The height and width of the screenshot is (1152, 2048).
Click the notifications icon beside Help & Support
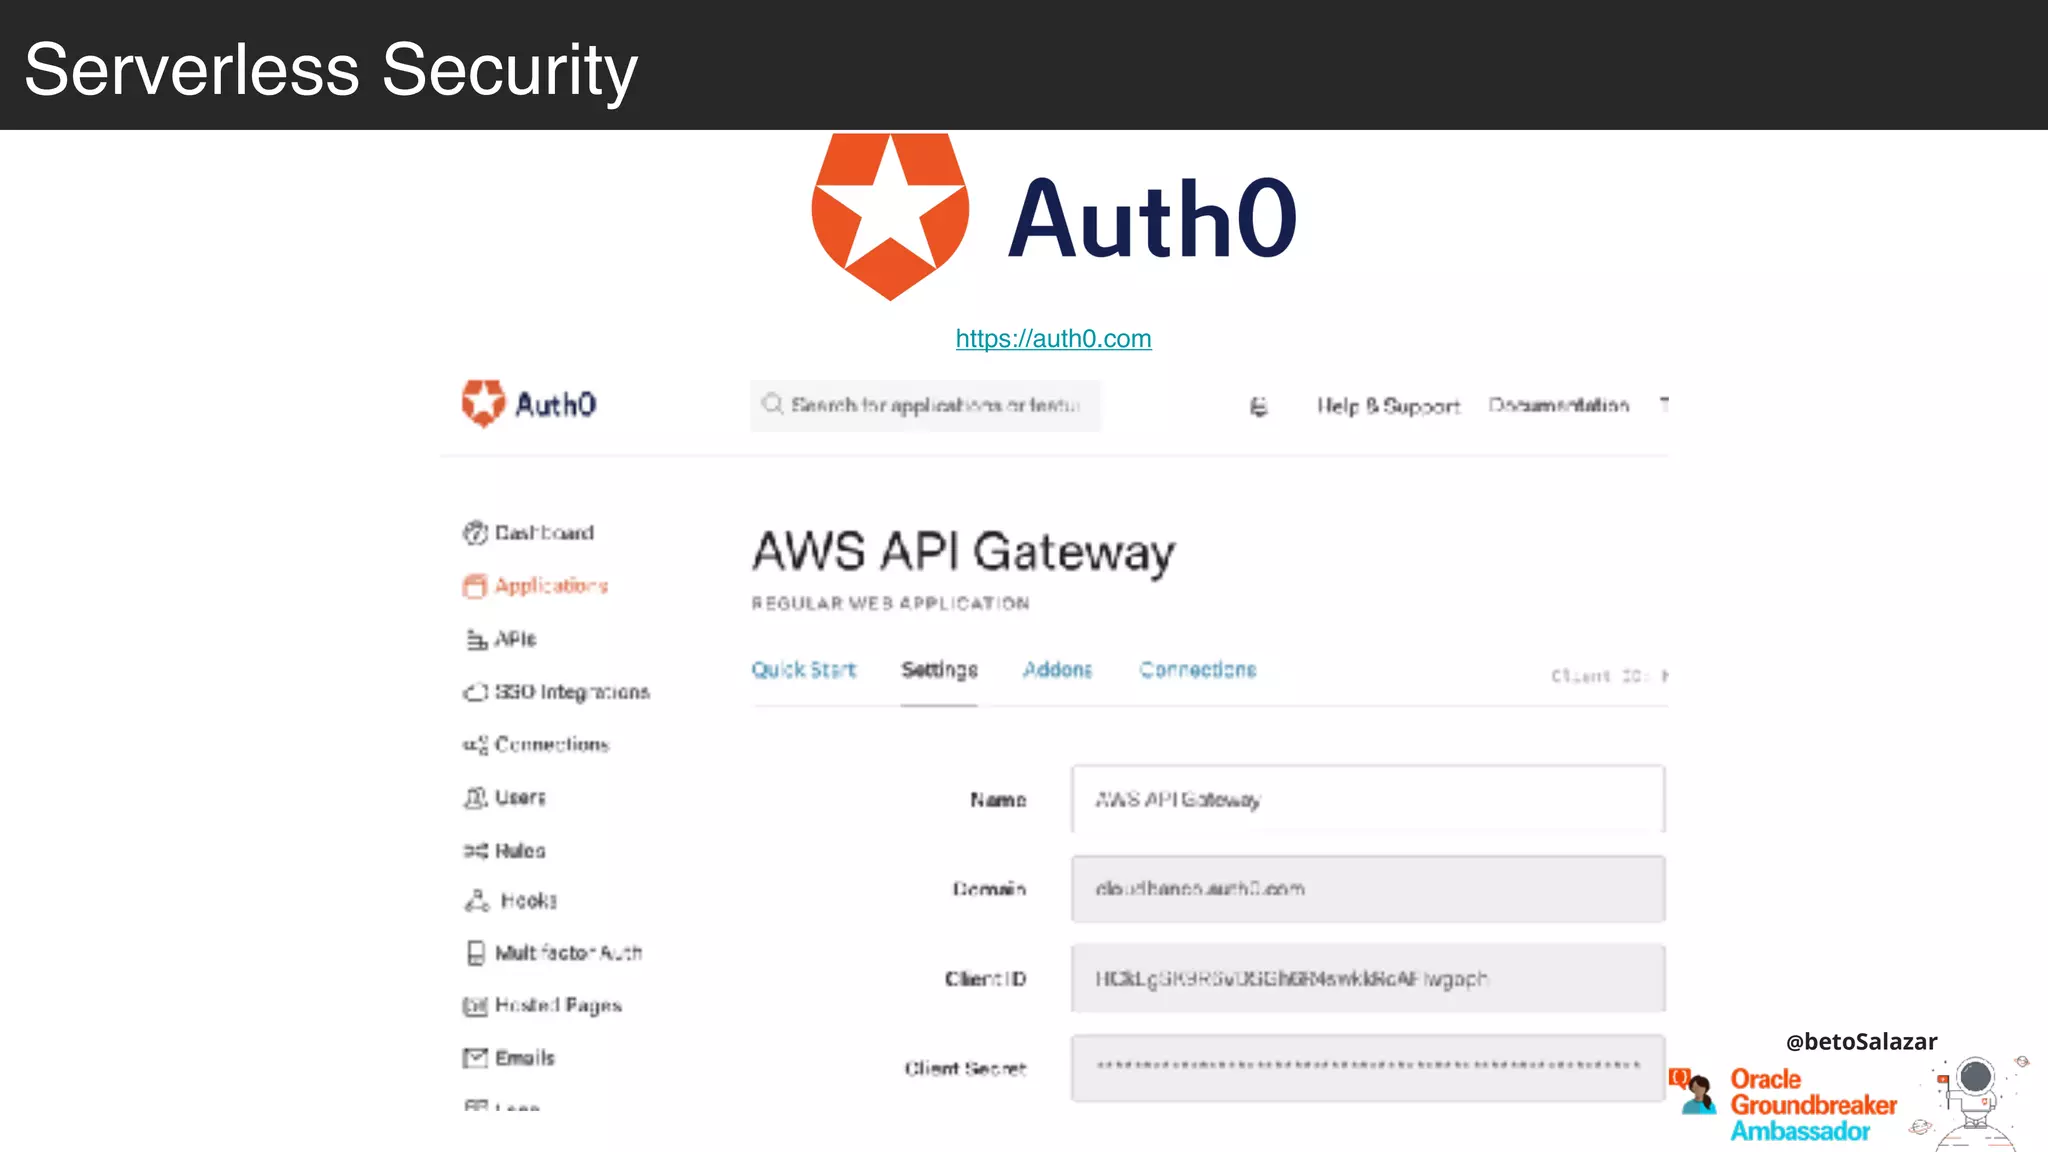1259,406
